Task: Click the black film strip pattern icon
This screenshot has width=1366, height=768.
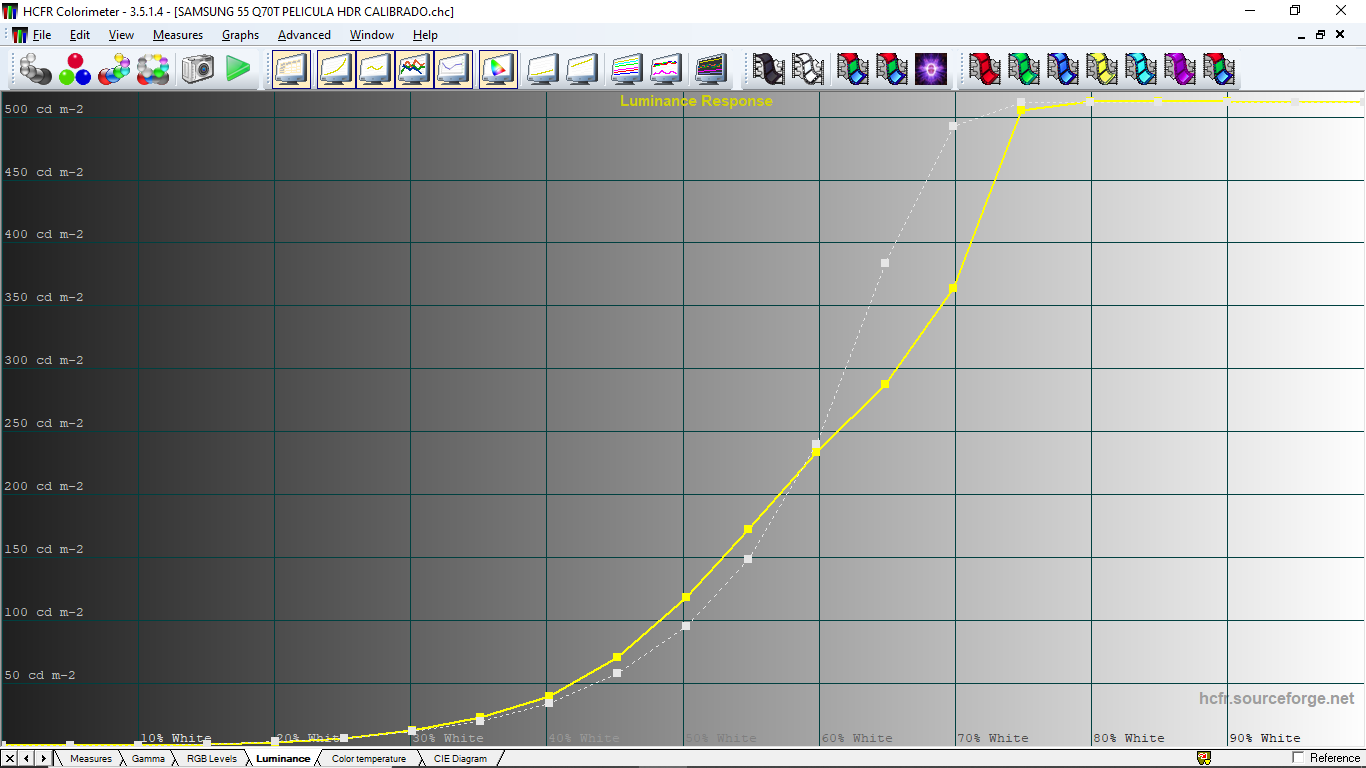Action: 769,69
